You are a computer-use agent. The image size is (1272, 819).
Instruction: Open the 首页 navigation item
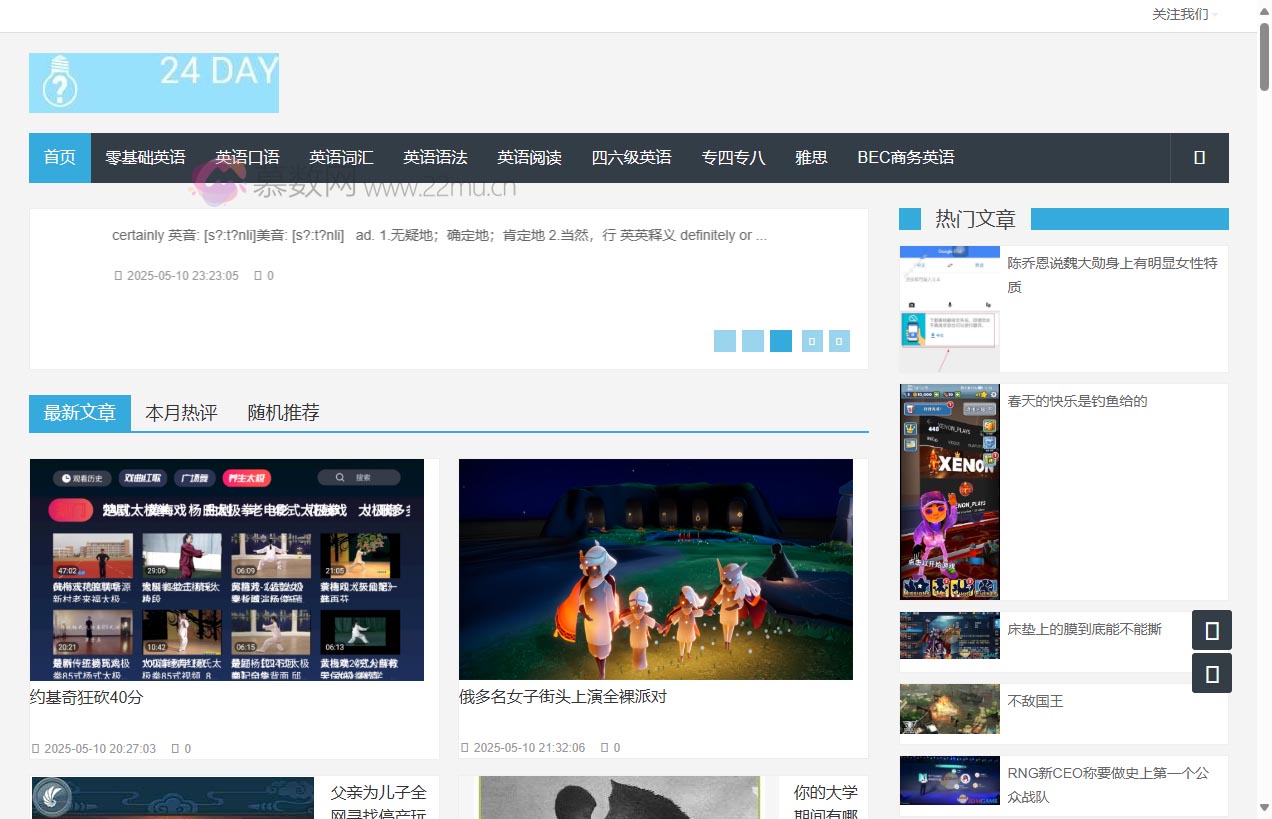pyautogui.click(x=59, y=158)
